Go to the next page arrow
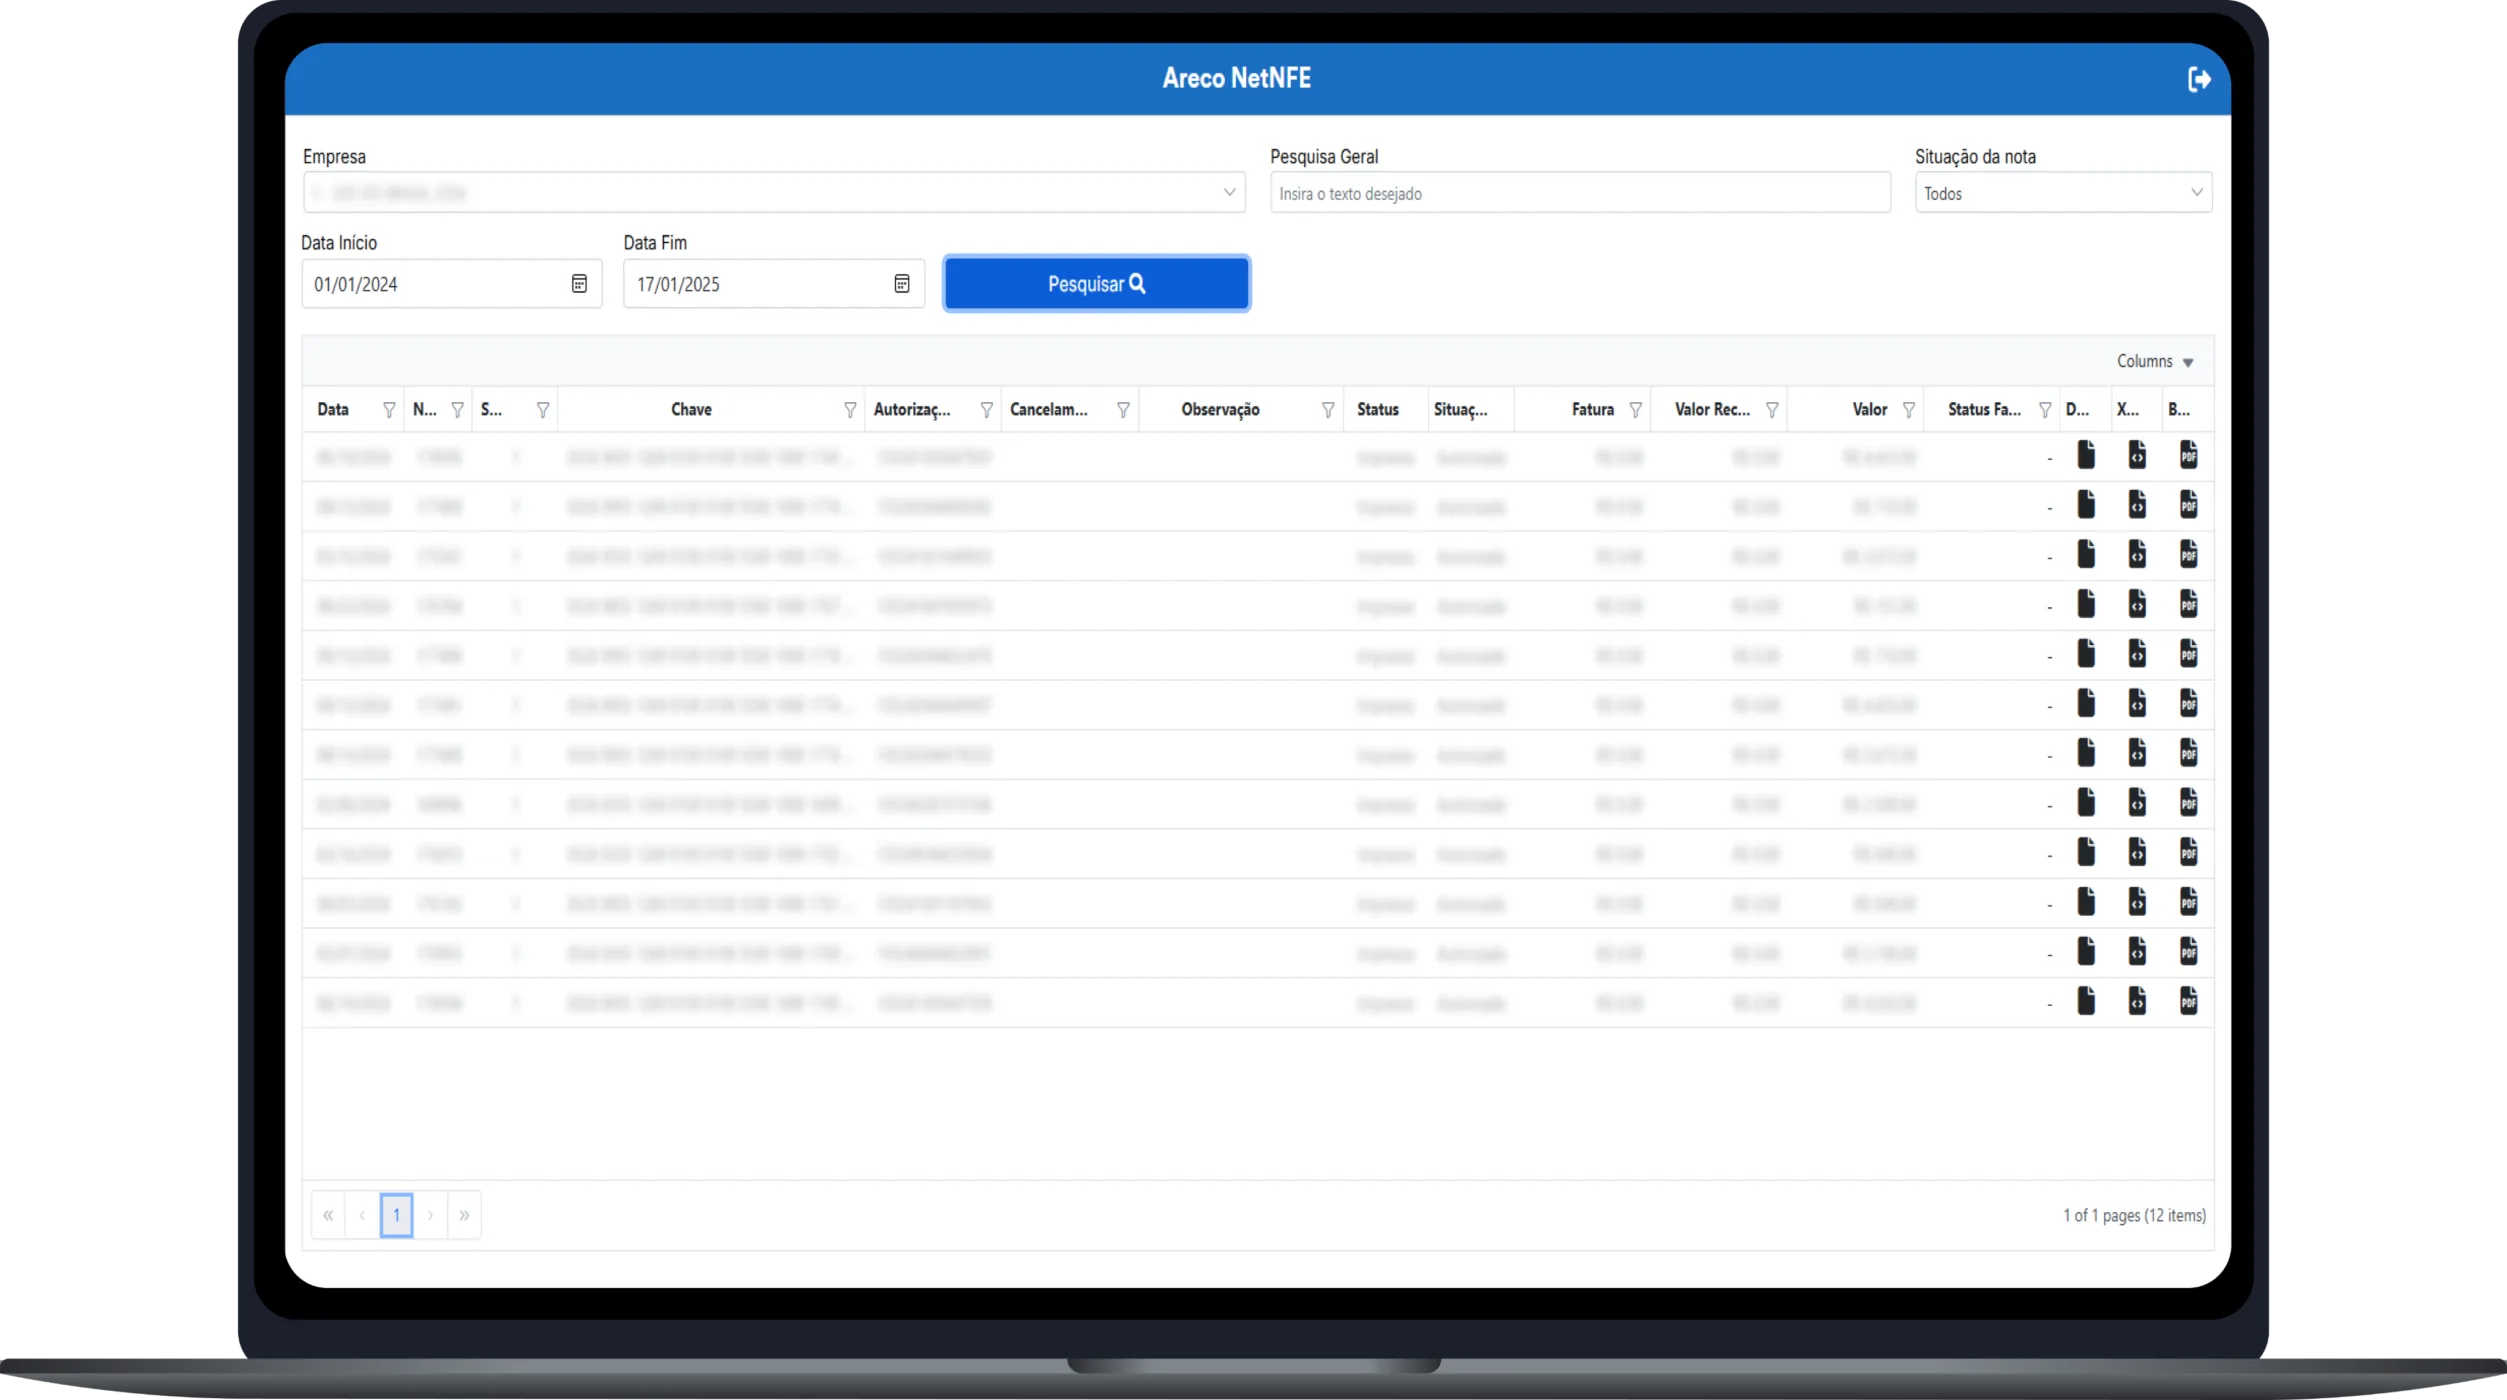The width and height of the screenshot is (2507, 1400). (x=430, y=1215)
